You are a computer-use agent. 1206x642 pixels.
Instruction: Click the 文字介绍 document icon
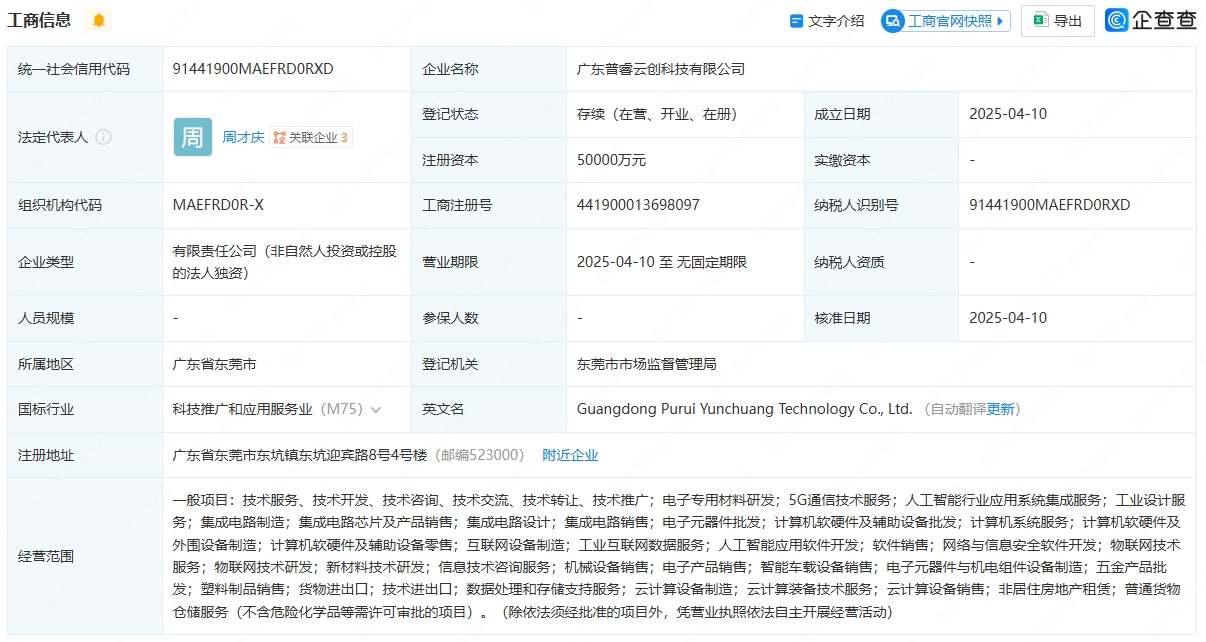(x=797, y=21)
